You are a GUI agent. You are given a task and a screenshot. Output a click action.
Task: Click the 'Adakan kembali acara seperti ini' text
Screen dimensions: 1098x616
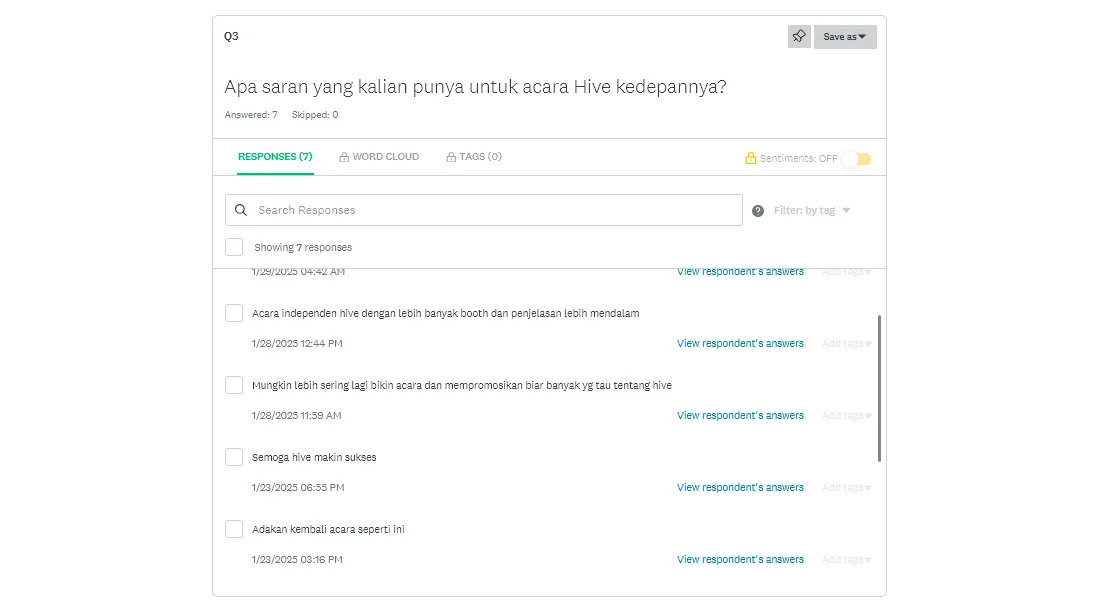click(328, 530)
